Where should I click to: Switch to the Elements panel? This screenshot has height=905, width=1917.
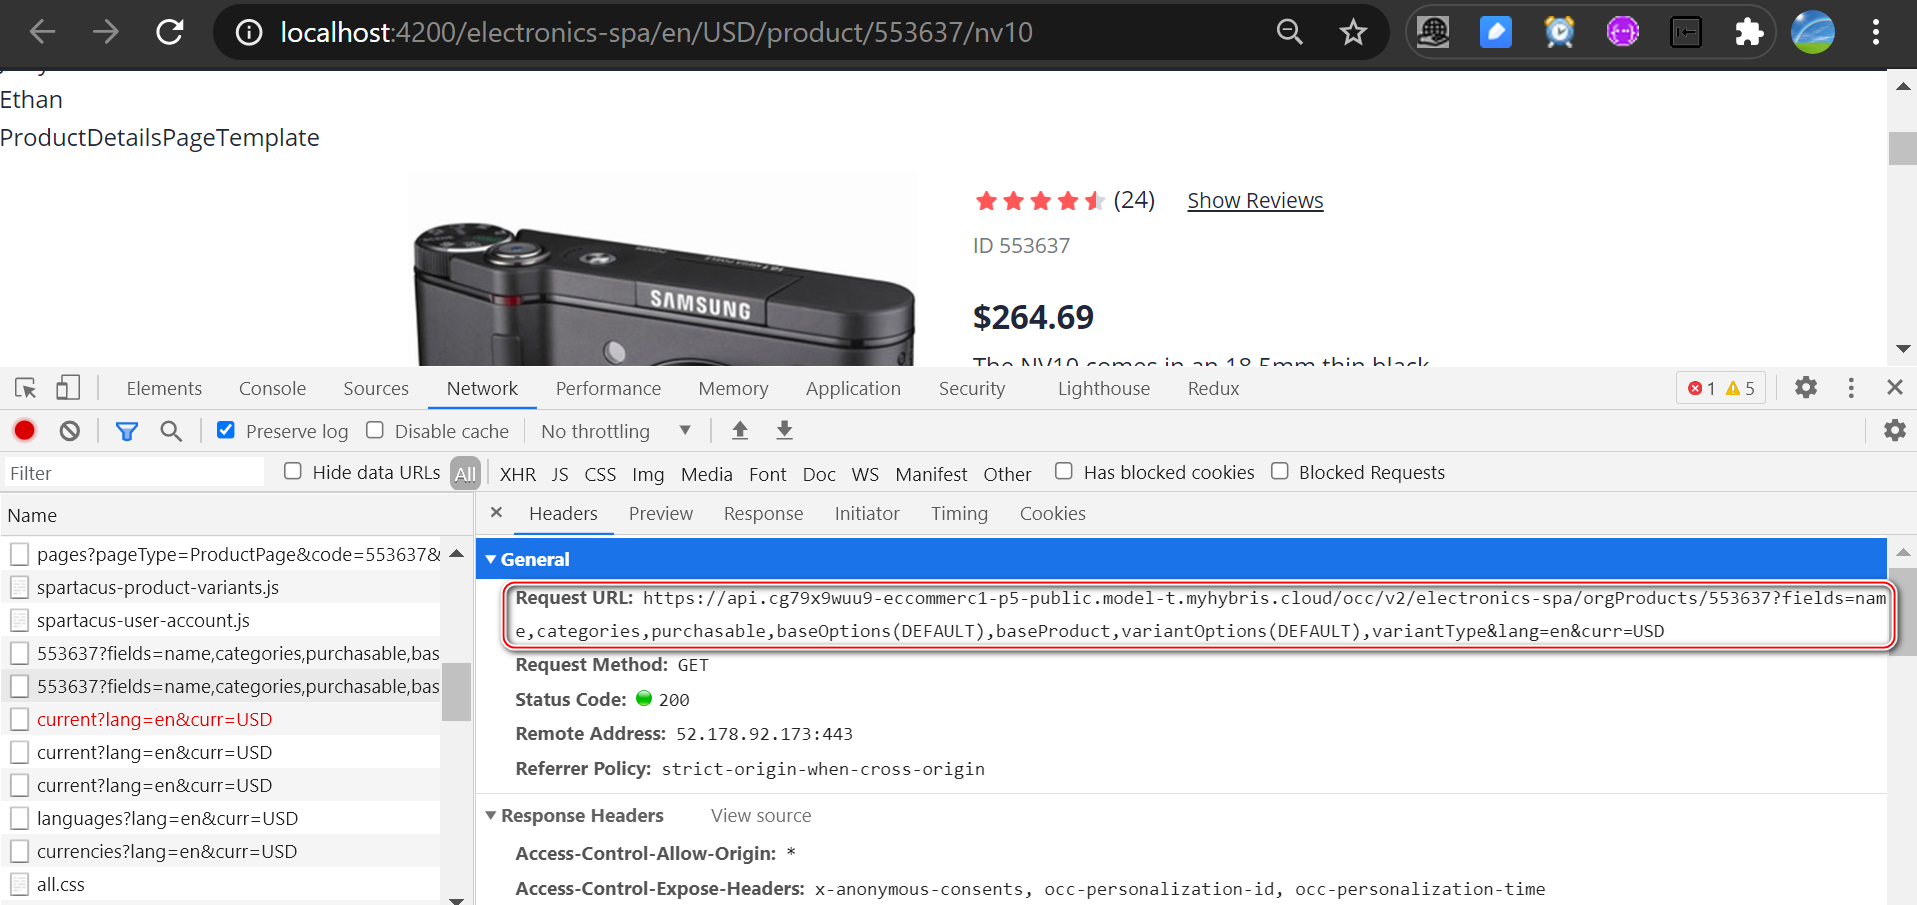164,388
